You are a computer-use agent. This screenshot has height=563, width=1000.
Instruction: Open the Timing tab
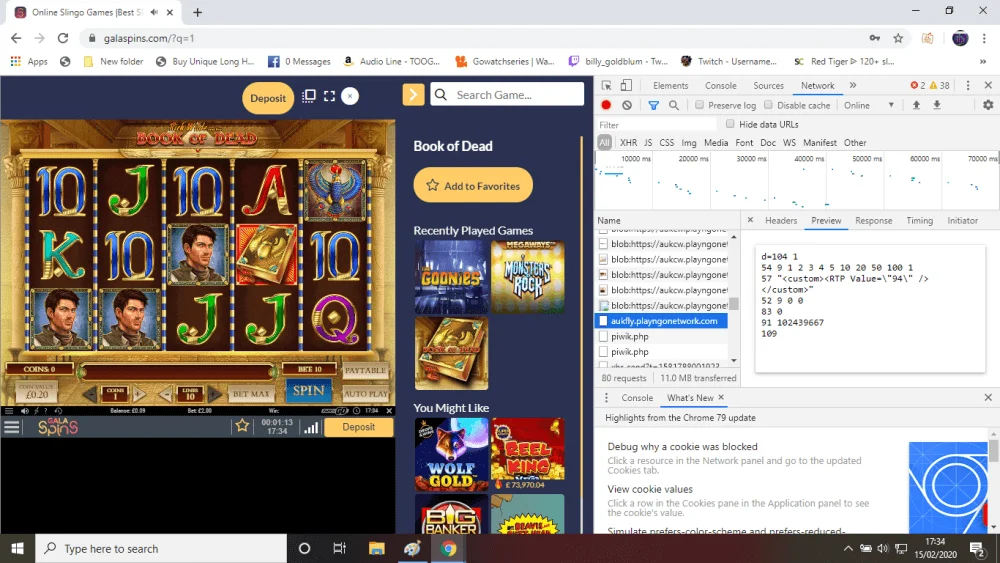920,221
